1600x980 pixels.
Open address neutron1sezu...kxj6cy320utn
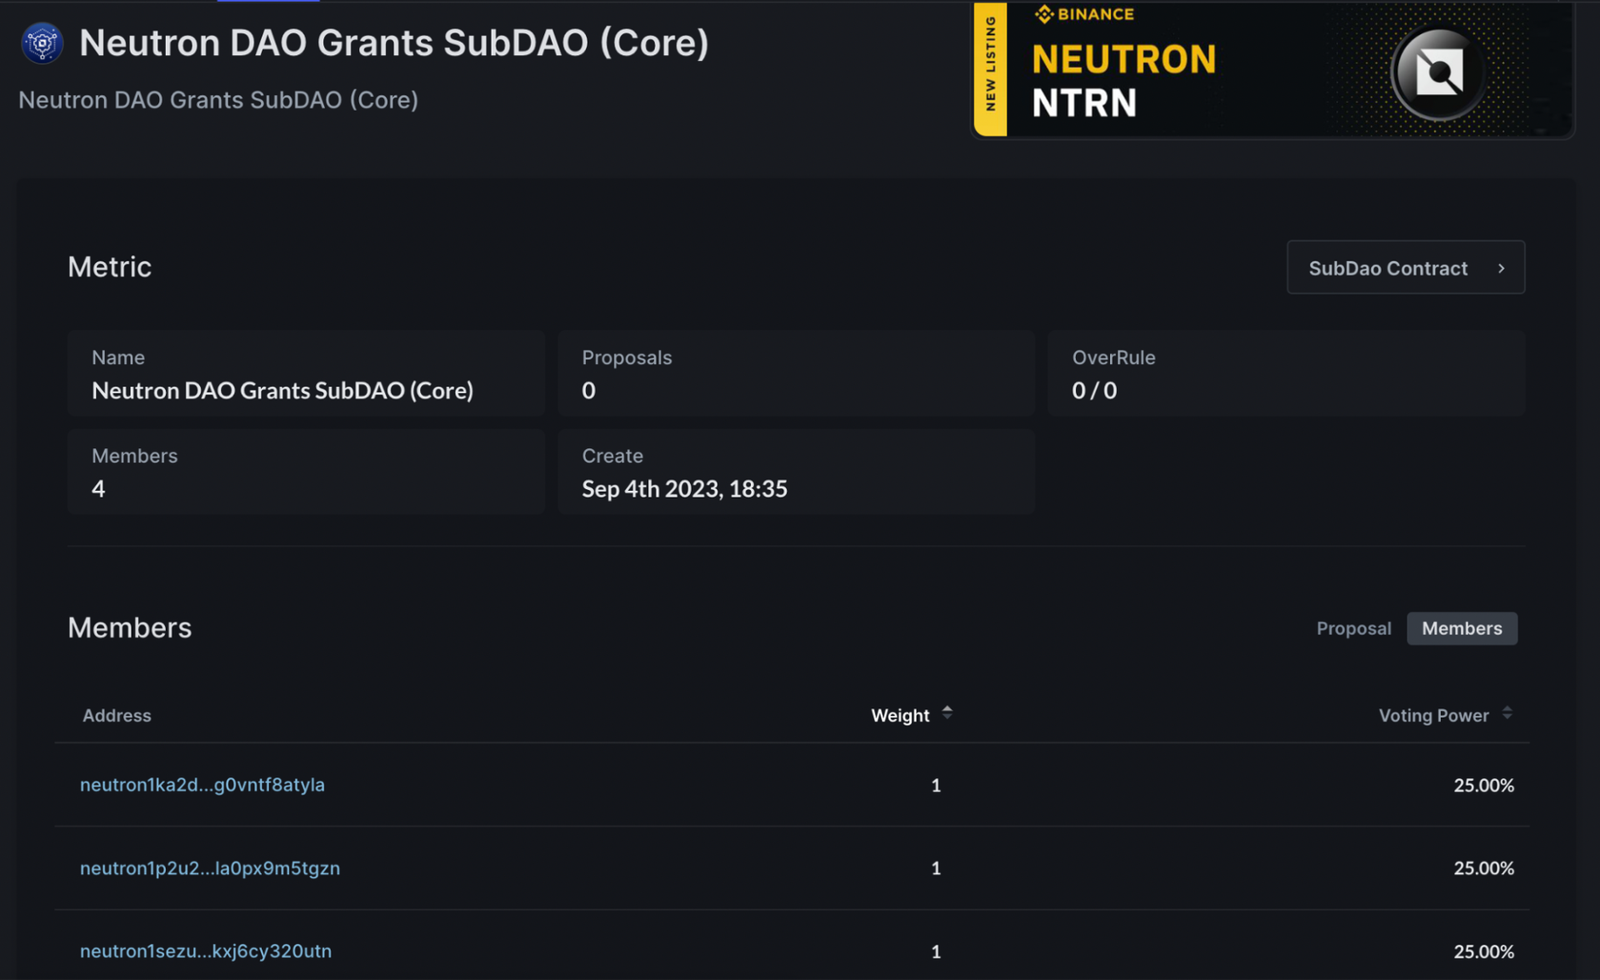tap(206, 951)
